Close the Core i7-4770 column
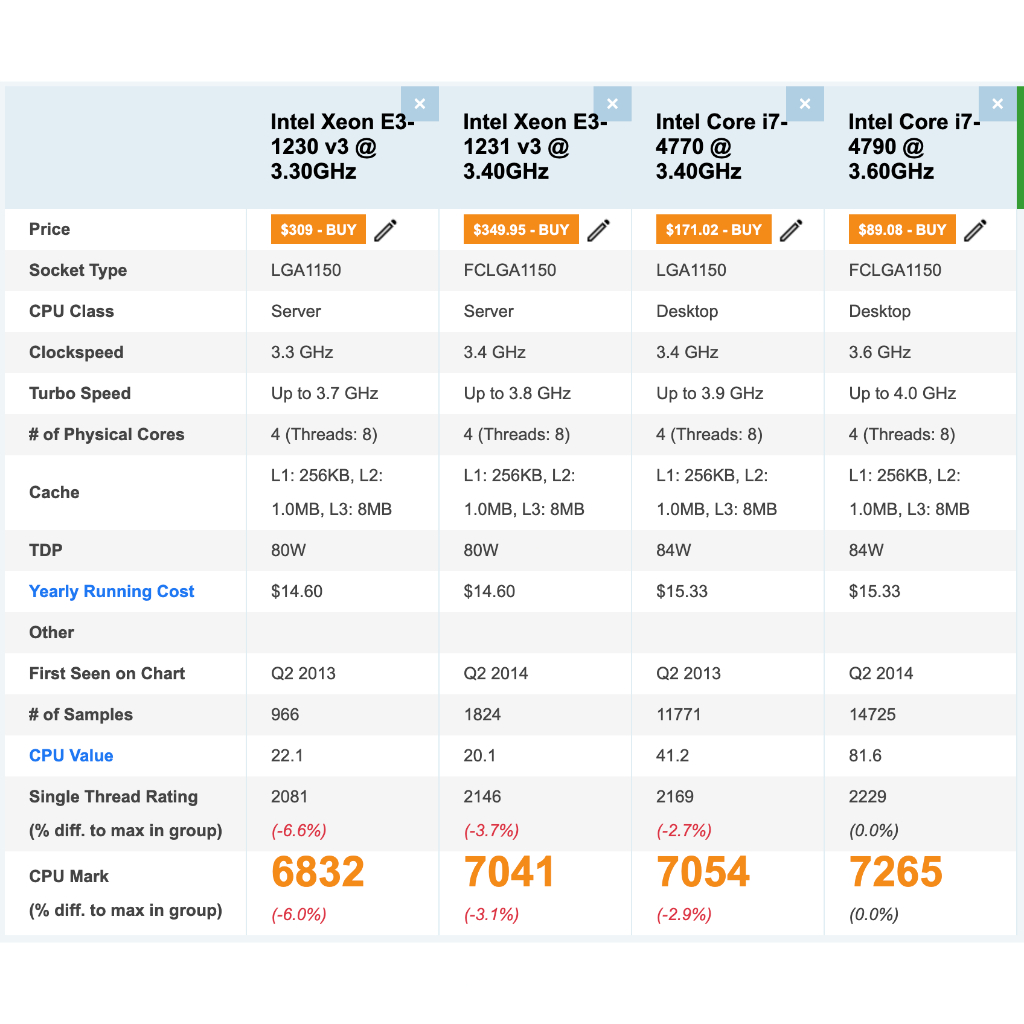The height and width of the screenshot is (1024, 1024). pos(805,104)
